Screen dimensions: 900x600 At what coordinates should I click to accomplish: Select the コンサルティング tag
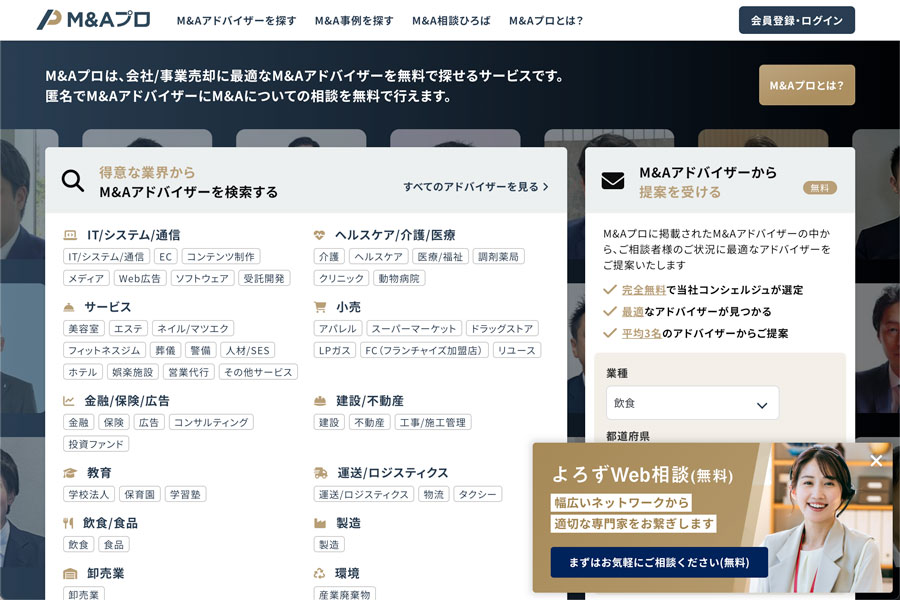[x=211, y=423]
